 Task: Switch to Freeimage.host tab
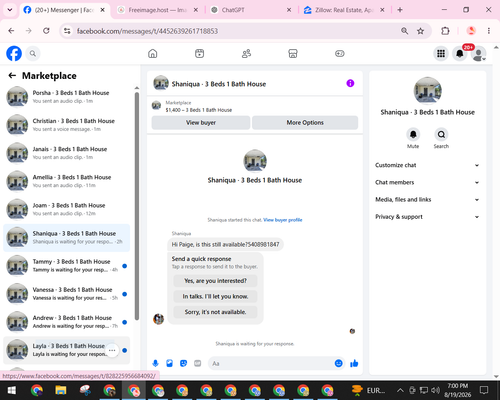157,10
